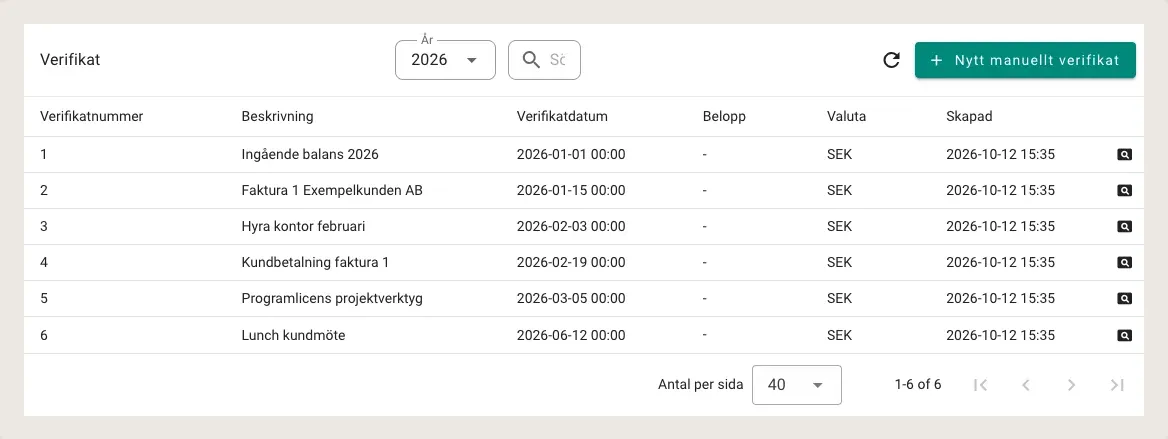The width and height of the screenshot is (1168, 439).
Task: Click verifikatnummer 5 cell
Action: [x=43, y=298]
